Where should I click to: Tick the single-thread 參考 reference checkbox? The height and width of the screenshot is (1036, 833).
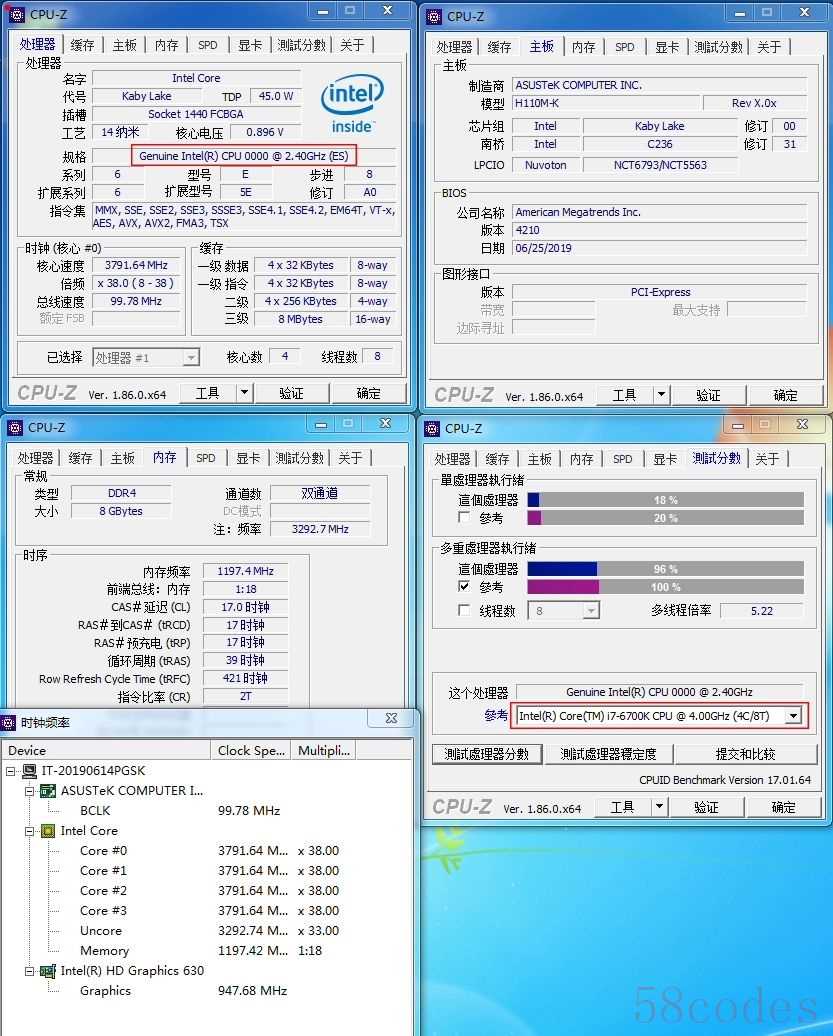(x=464, y=517)
